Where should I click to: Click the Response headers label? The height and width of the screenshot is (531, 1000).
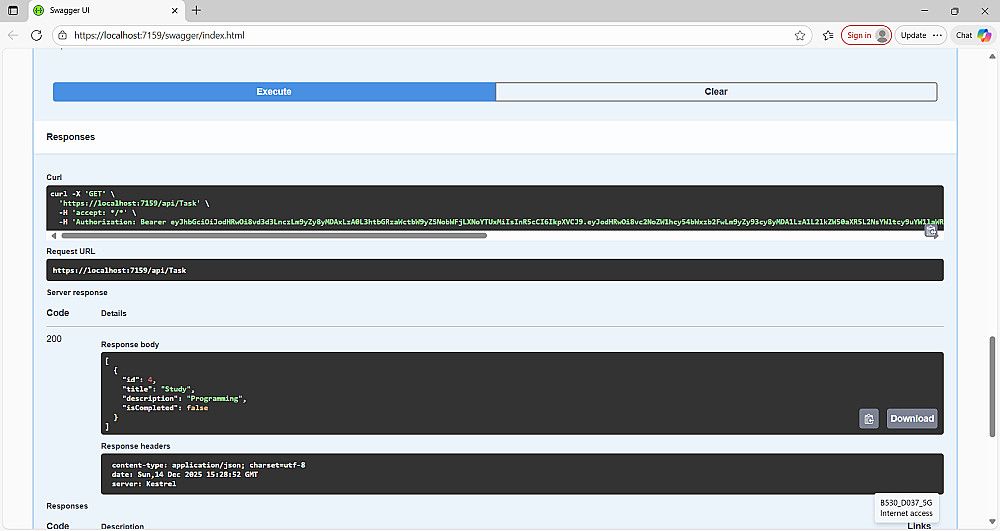[136, 446]
